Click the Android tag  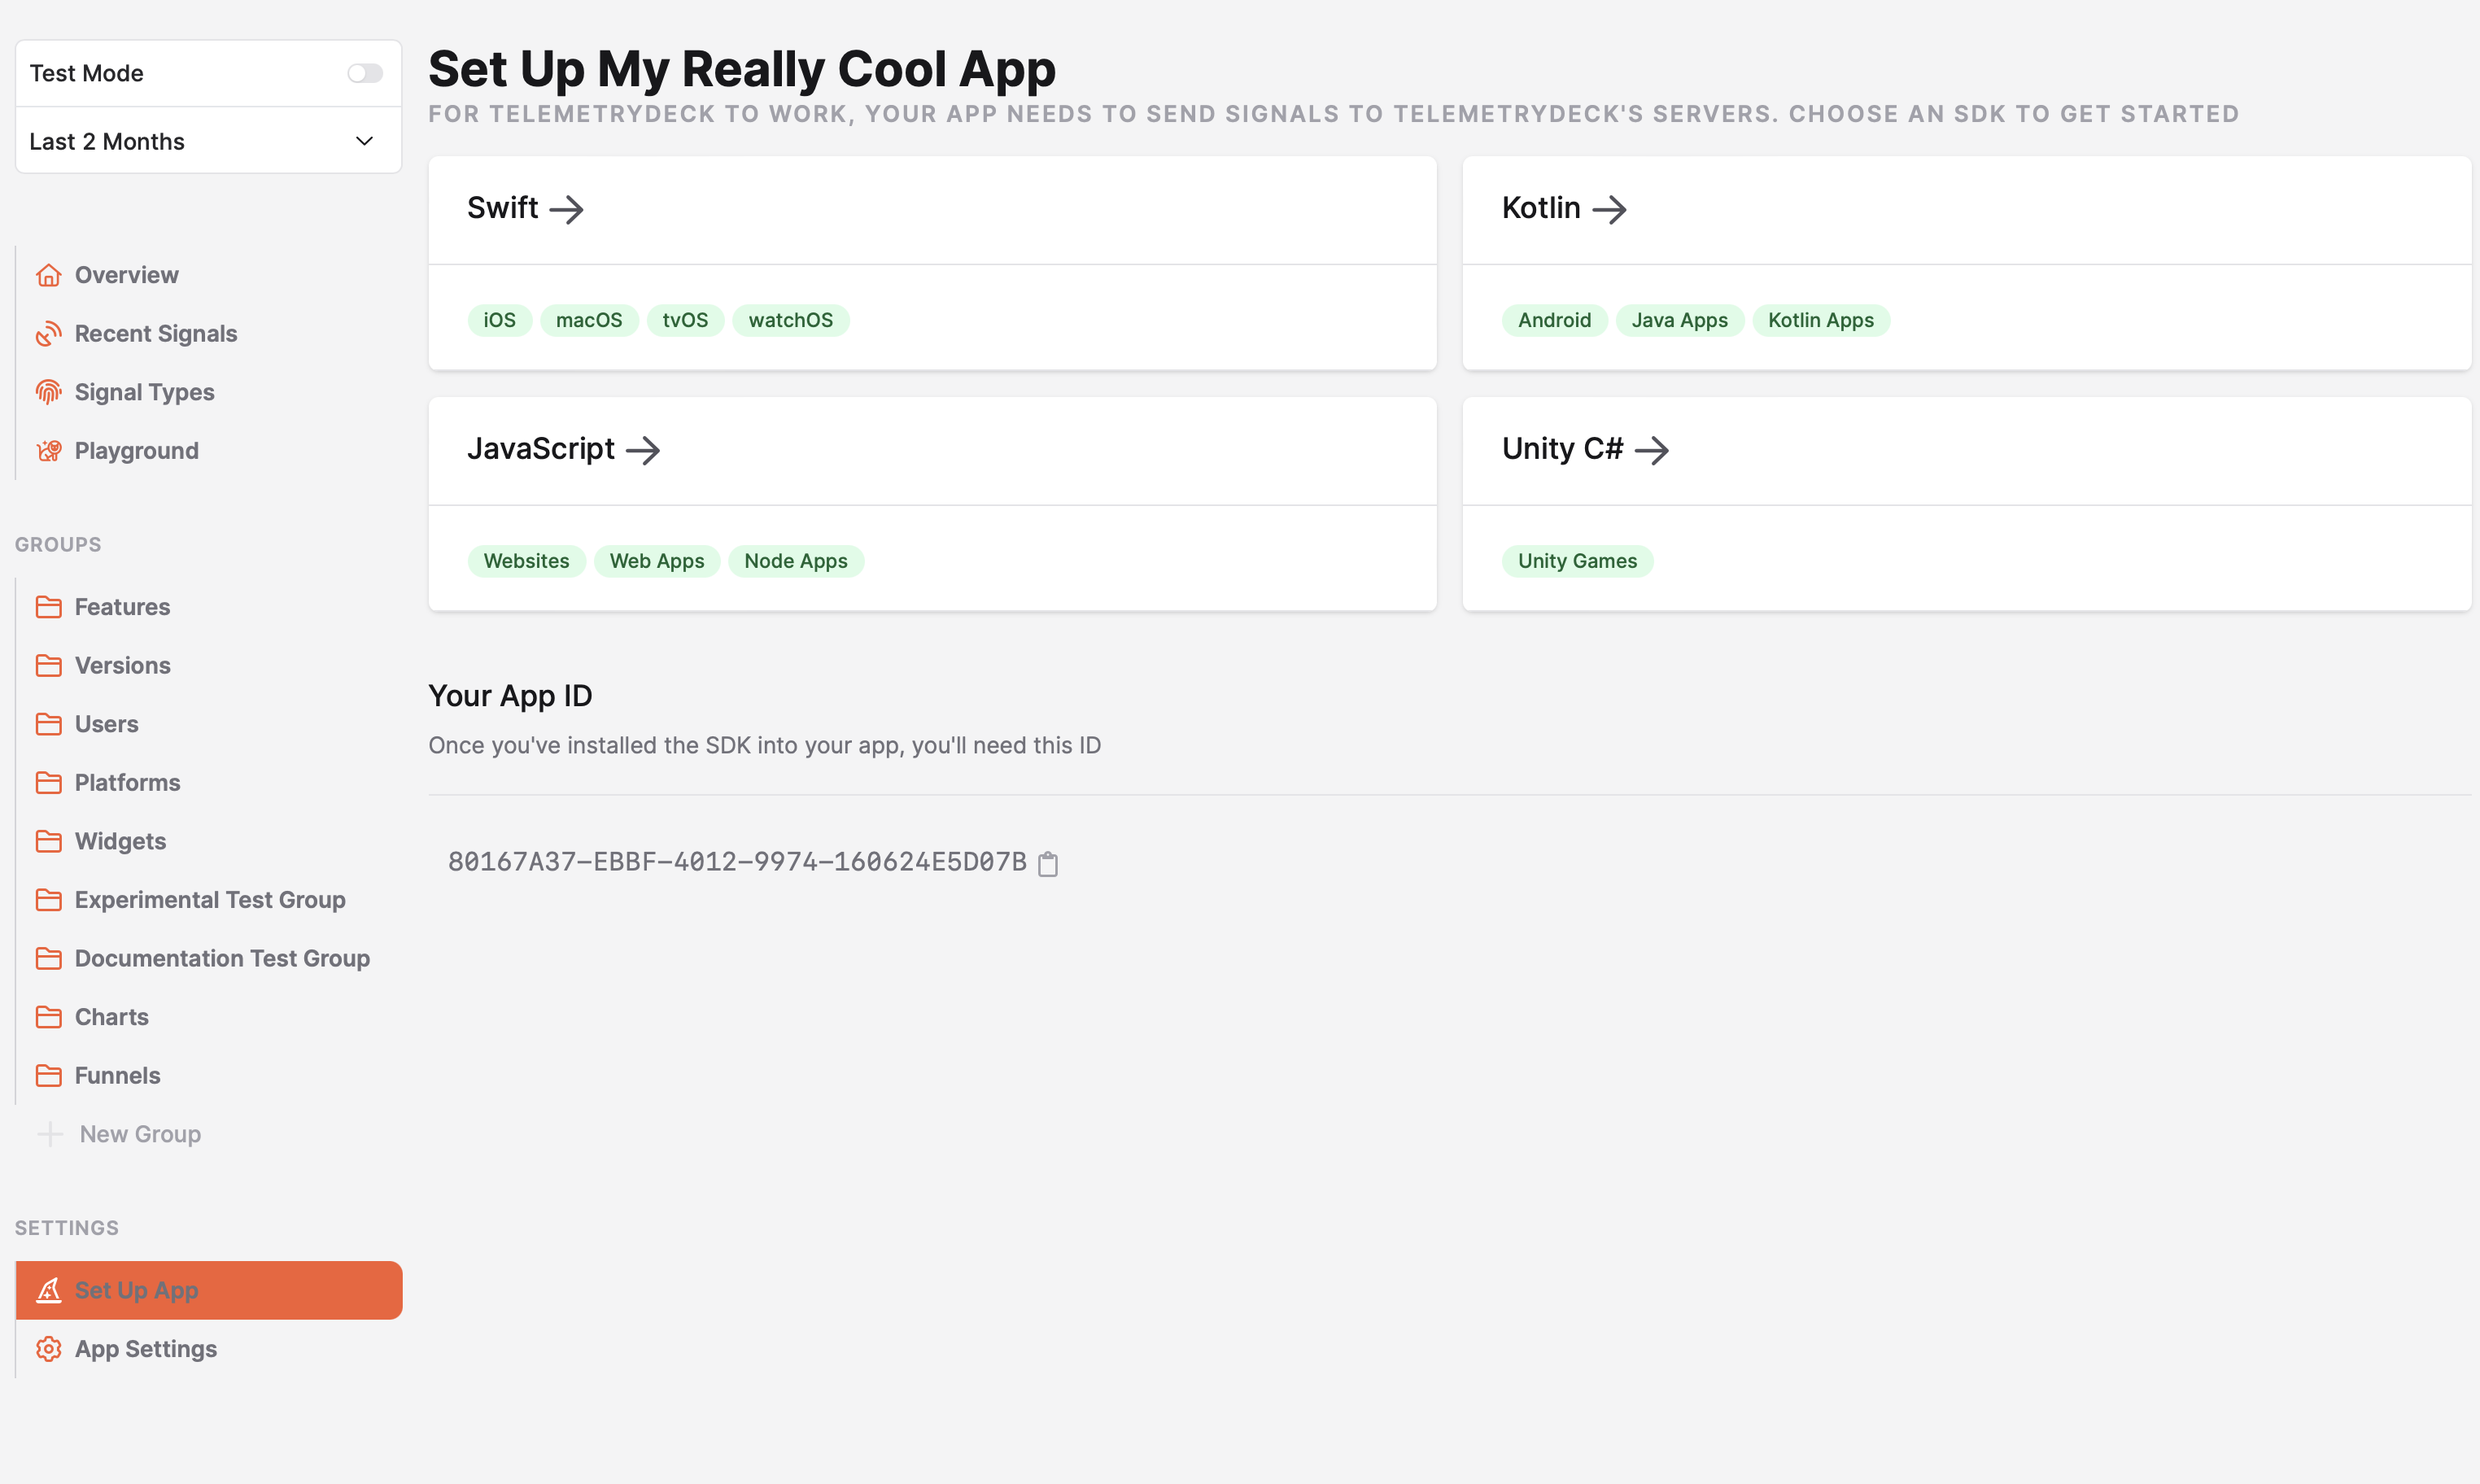[1554, 320]
